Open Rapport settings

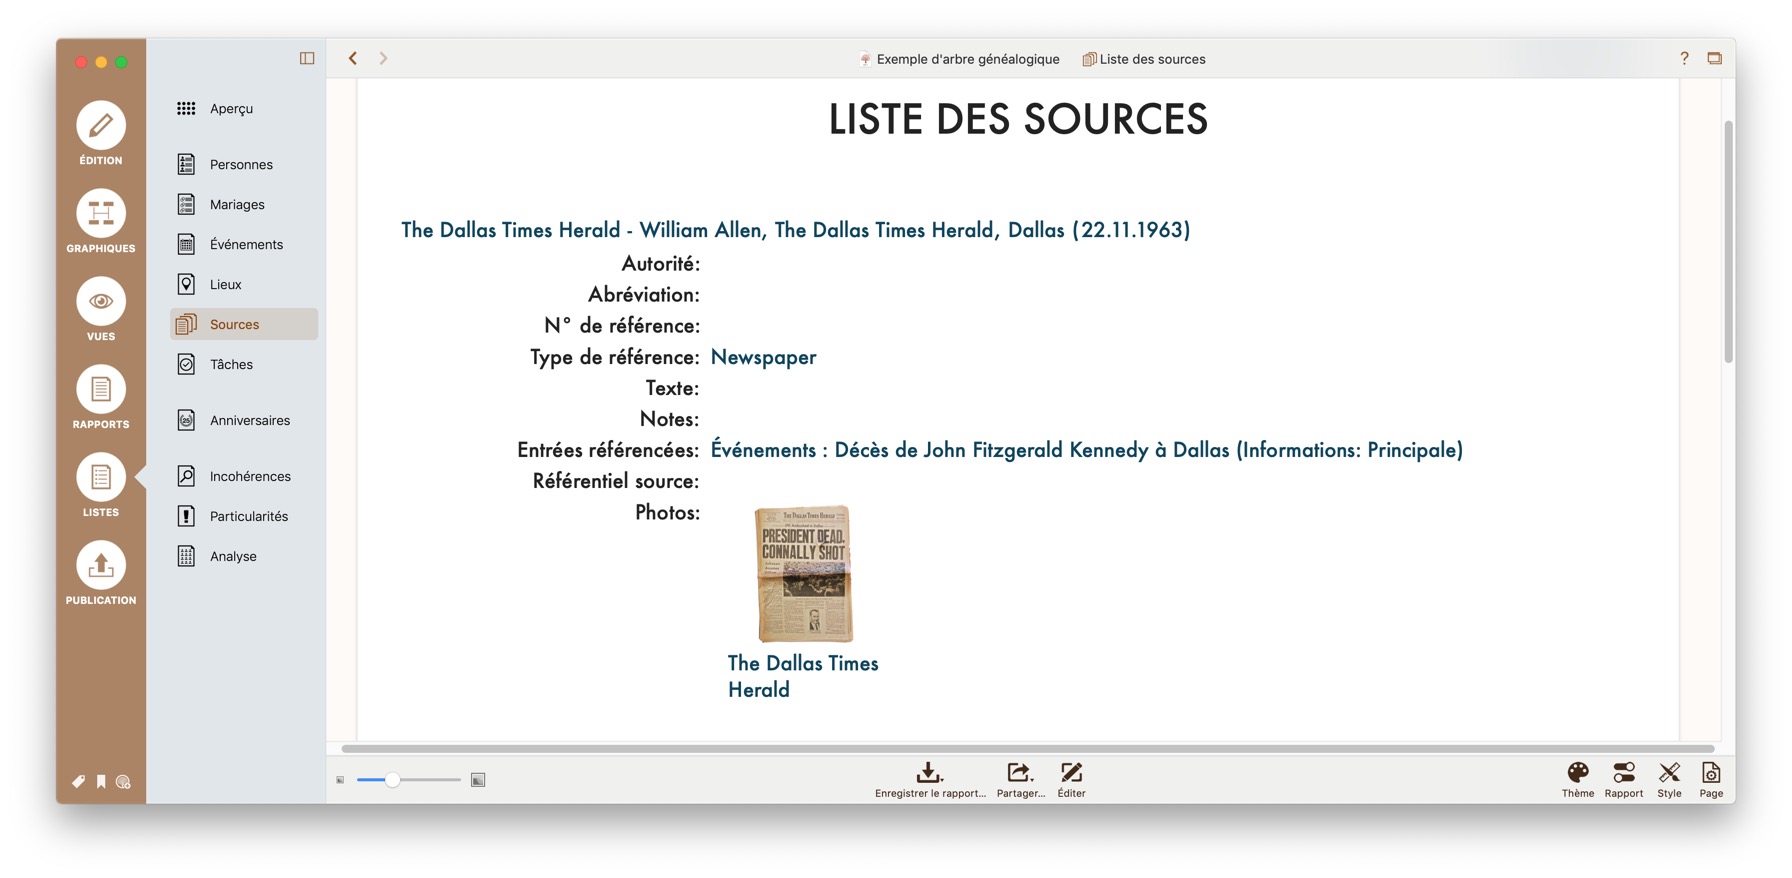pos(1624,779)
